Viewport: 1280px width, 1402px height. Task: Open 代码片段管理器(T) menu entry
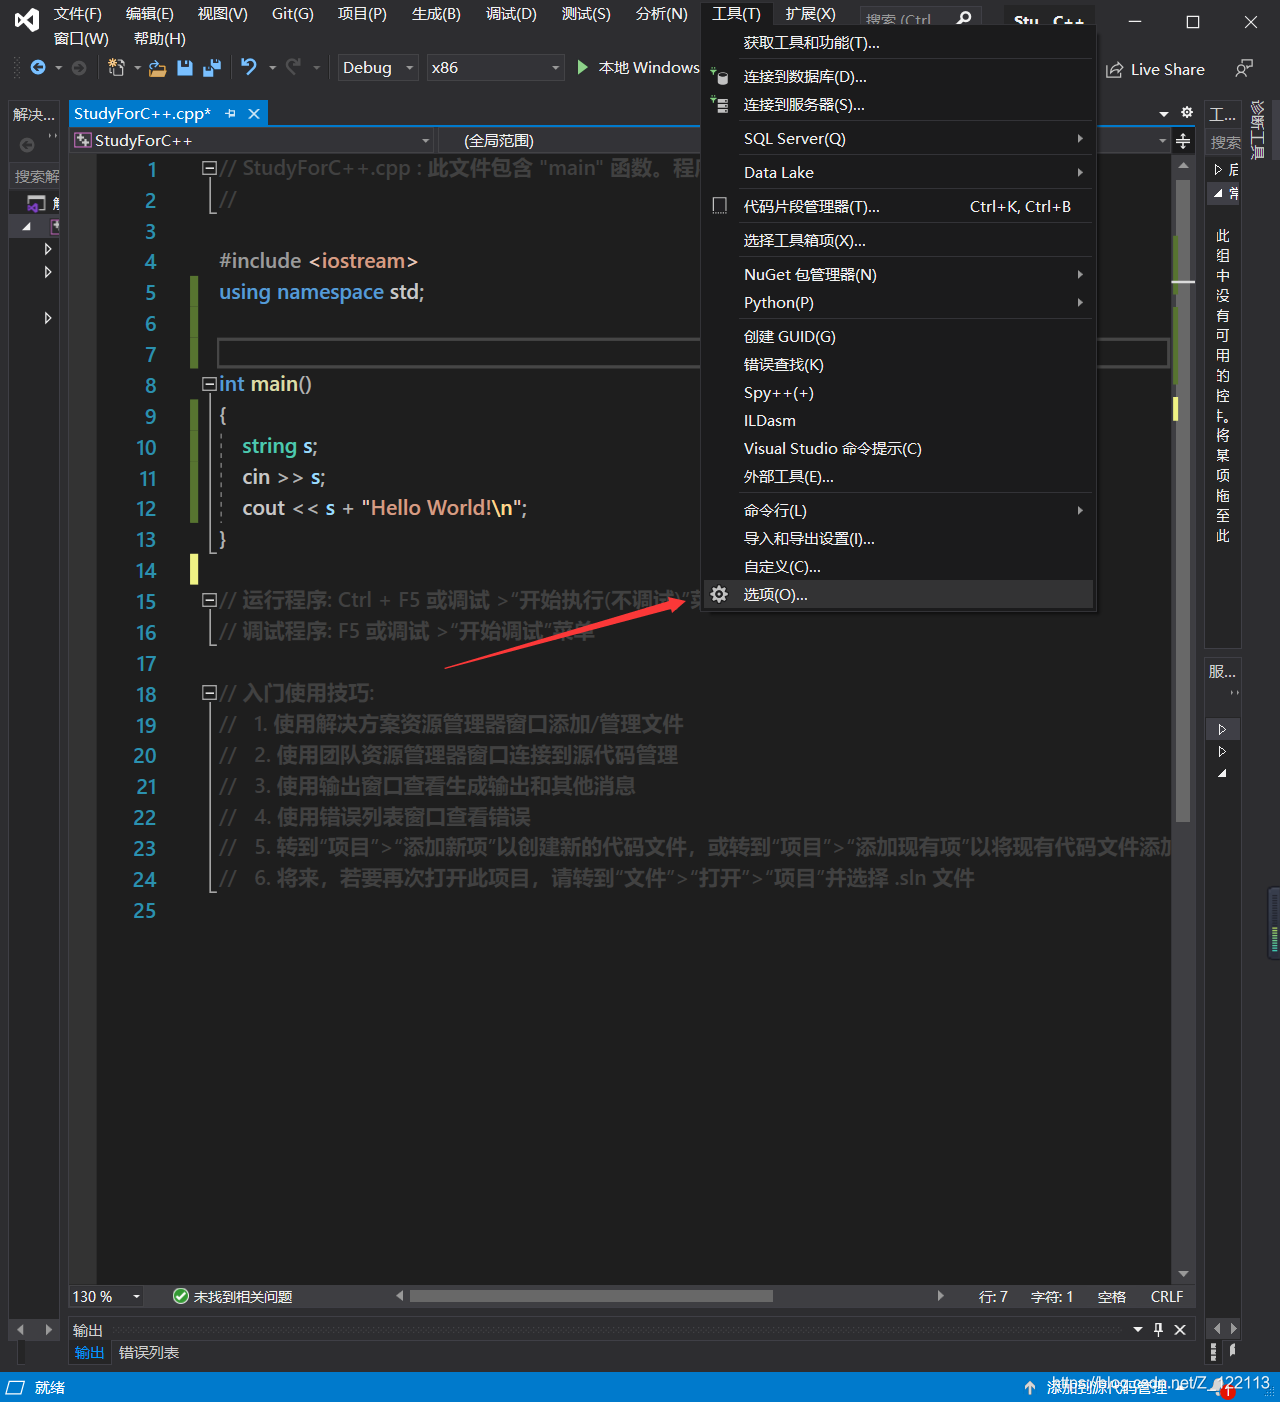tap(898, 207)
